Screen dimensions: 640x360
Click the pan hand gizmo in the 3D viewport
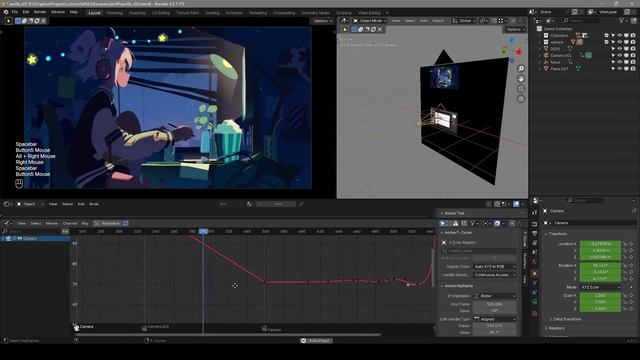click(x=521, y=79)
